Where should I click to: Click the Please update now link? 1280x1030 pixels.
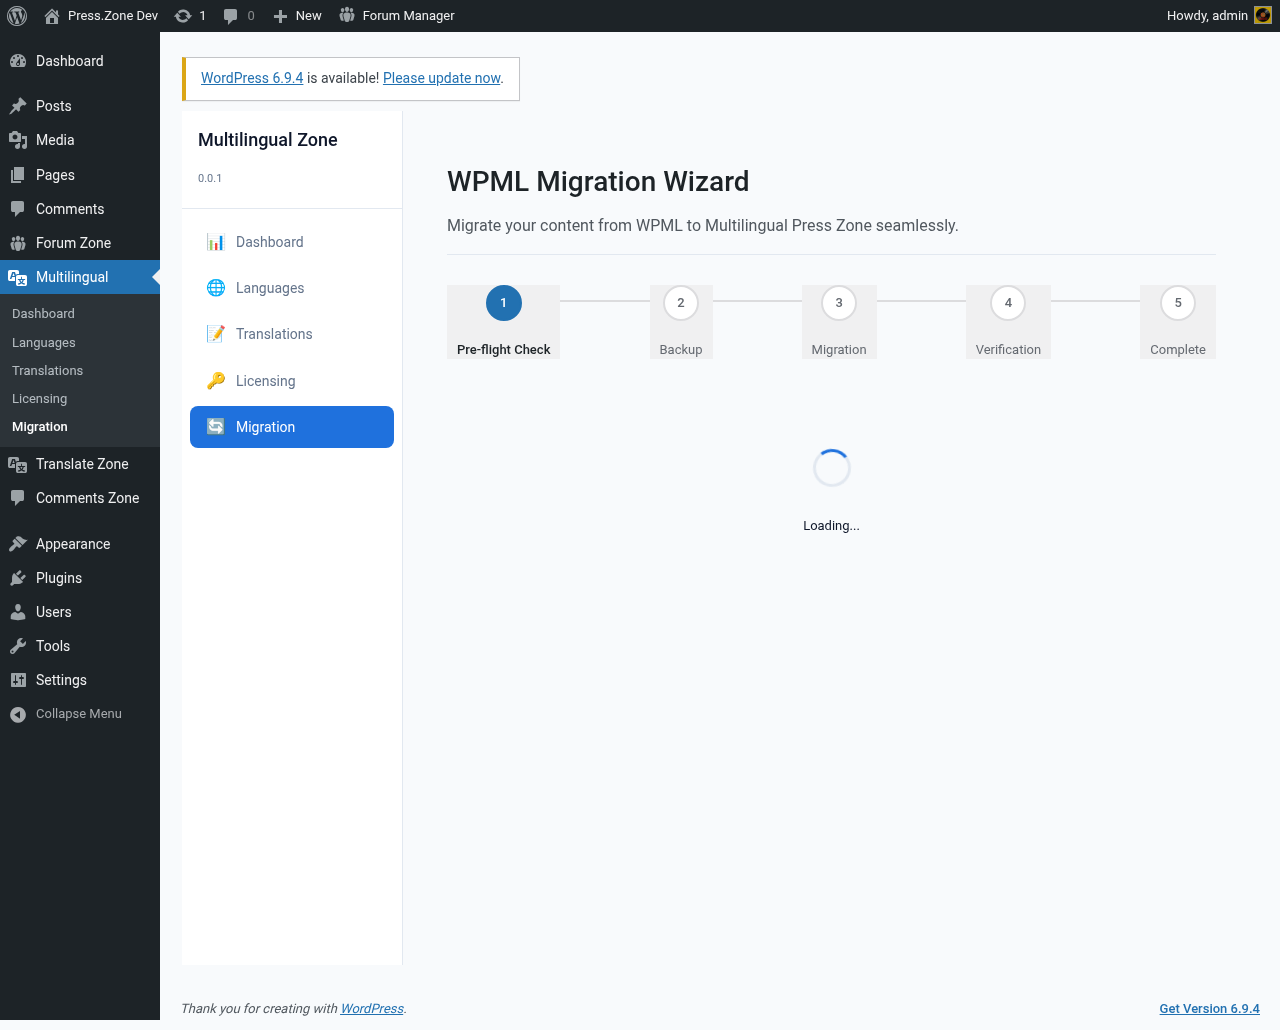click(x=442, y=78)
